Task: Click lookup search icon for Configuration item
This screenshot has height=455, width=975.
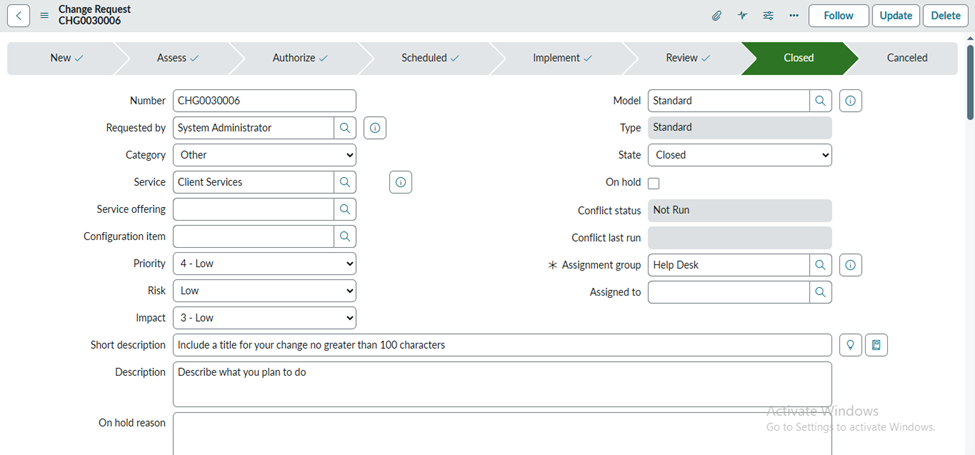Action: tap(345, 237)
